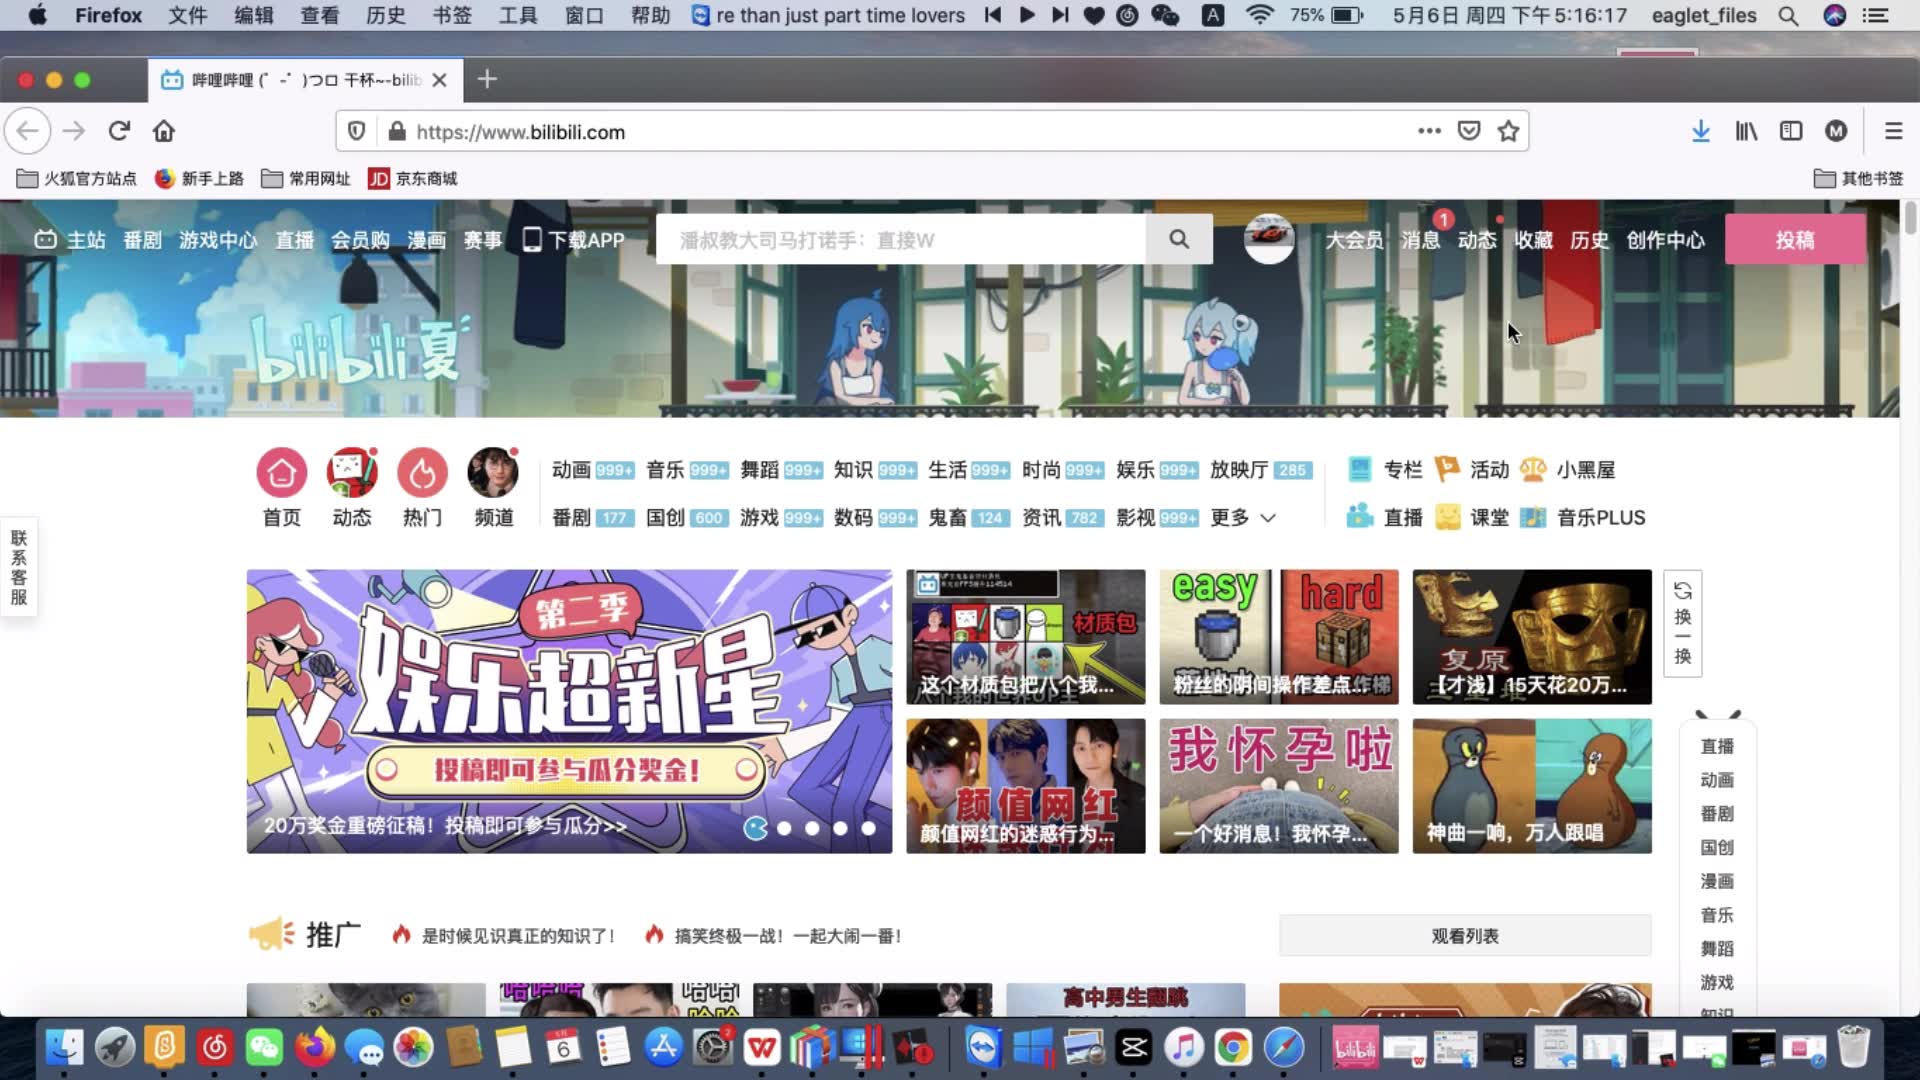Open Finder in the Dock
The image size is (1920, 1080).
[x=65, y=1047]
